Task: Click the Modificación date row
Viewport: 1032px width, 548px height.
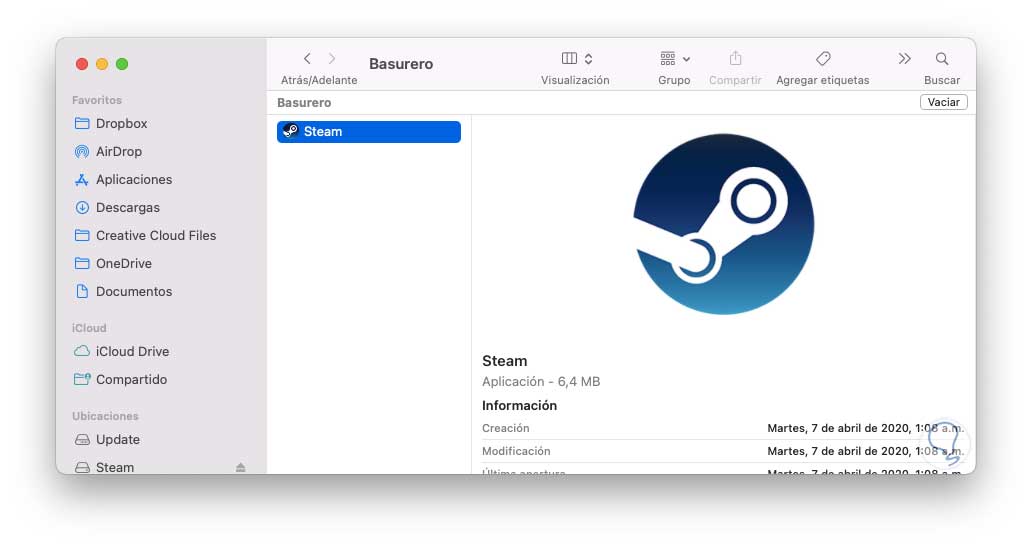Action: 723,451
